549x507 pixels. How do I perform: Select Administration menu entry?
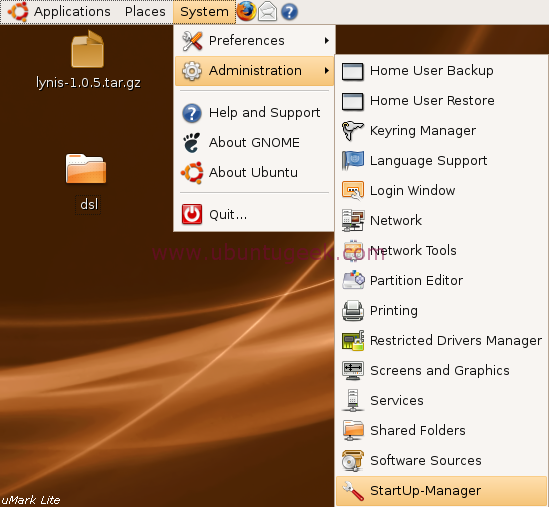pyautogui.click(x=255, y=71)
